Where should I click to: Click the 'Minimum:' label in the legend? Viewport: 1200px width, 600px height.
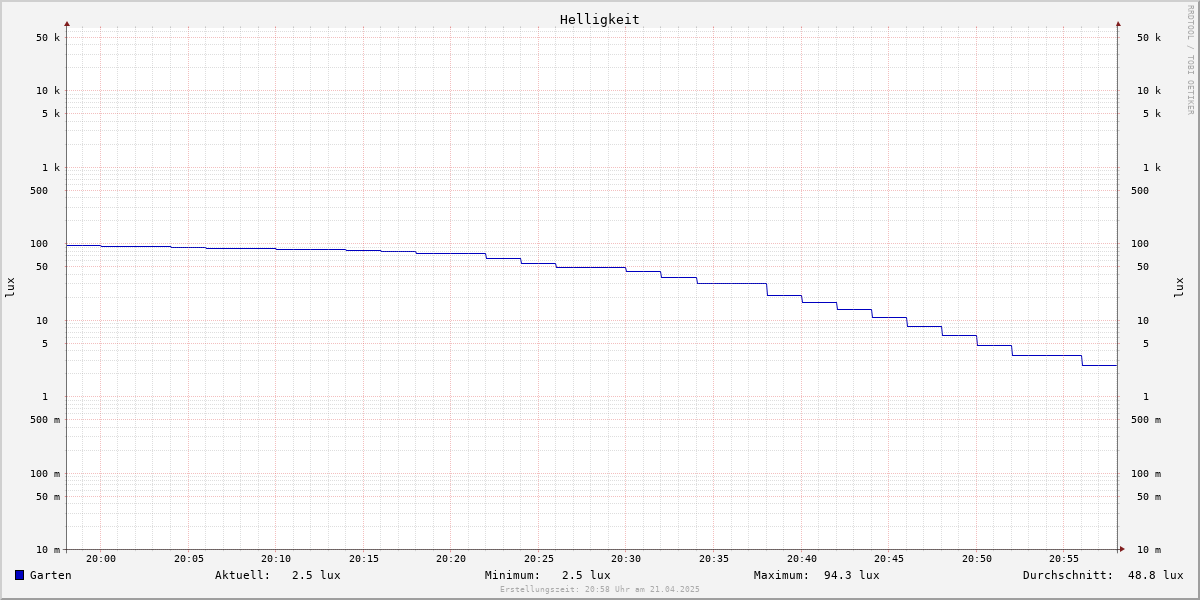click(x=513, y=575)
